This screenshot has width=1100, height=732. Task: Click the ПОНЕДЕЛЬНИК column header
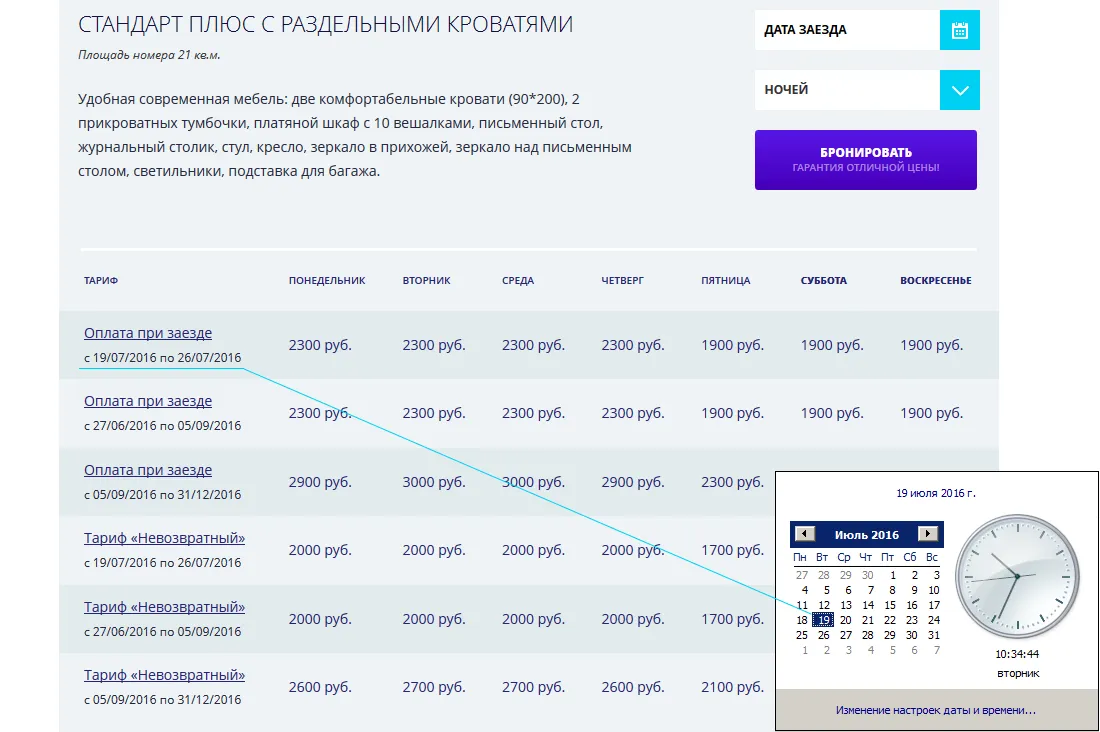pos(327,281)
